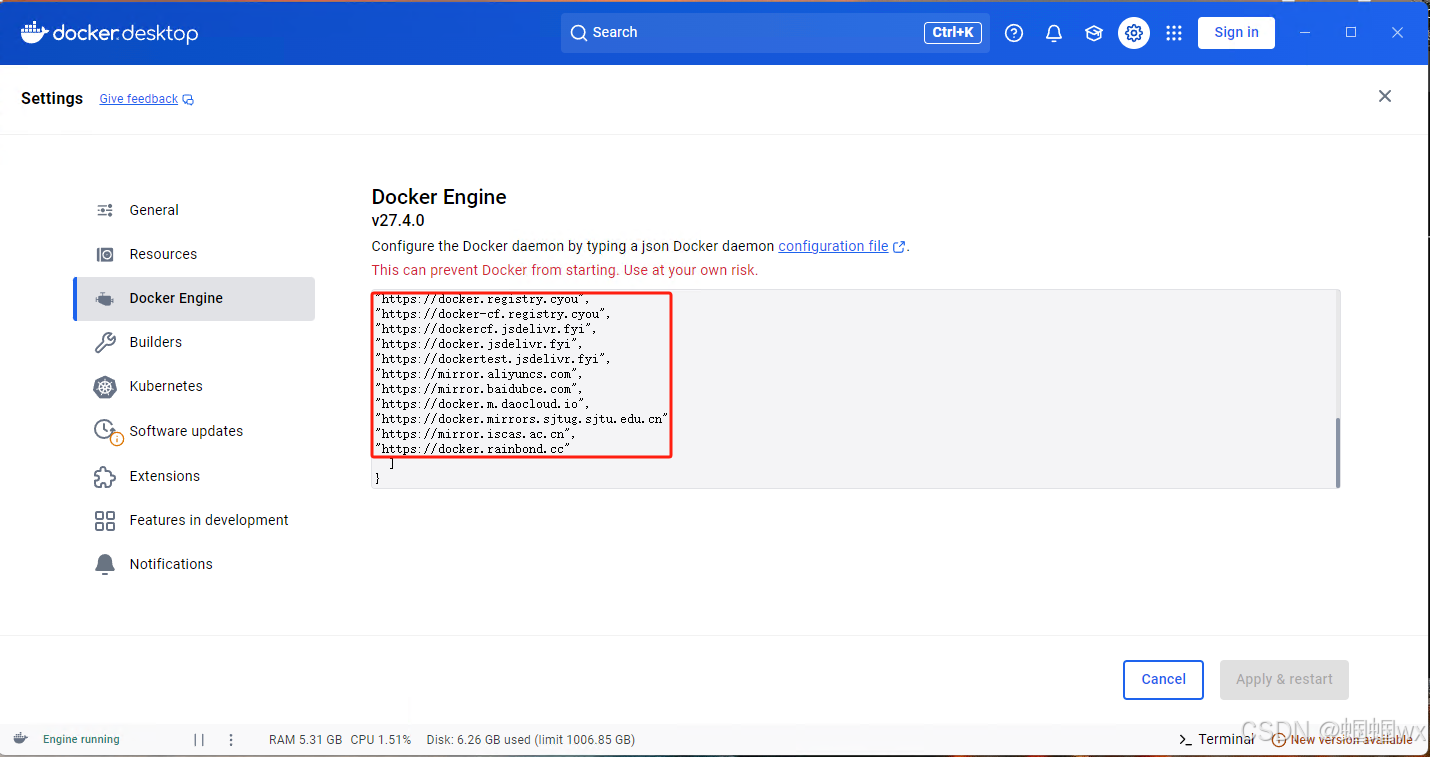Click the CPU 1.51% indicator
This screenshot has width=1430, height=757.
pyautogui.click(x=381, y=740)
